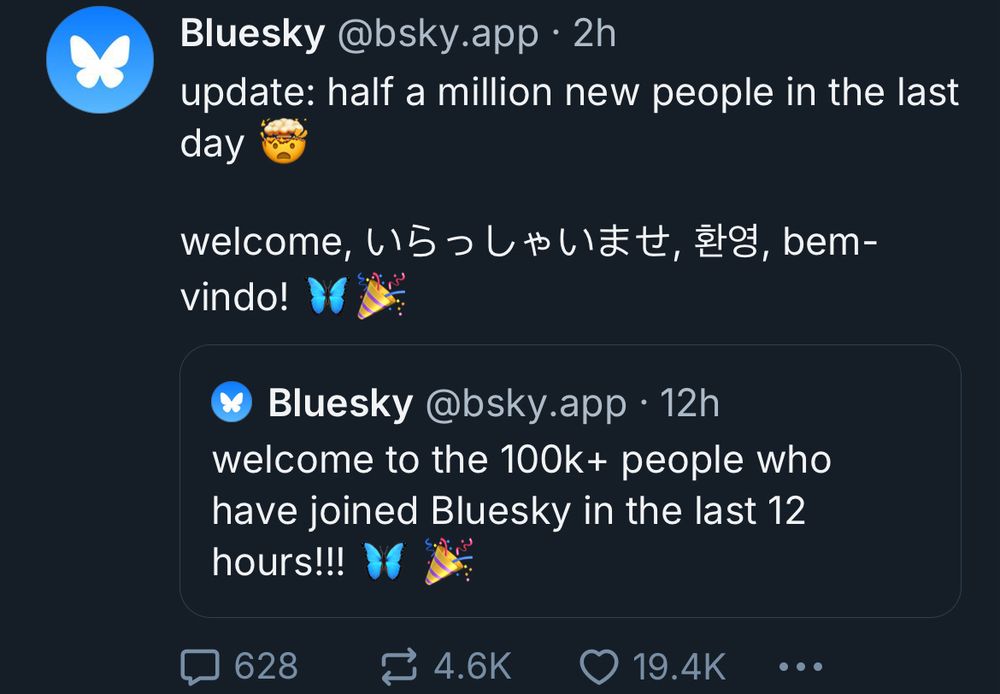This screenshot has width=1000, height=694.
Task: Click the party popper emoji in main post
Action: [x=381, y=295]
